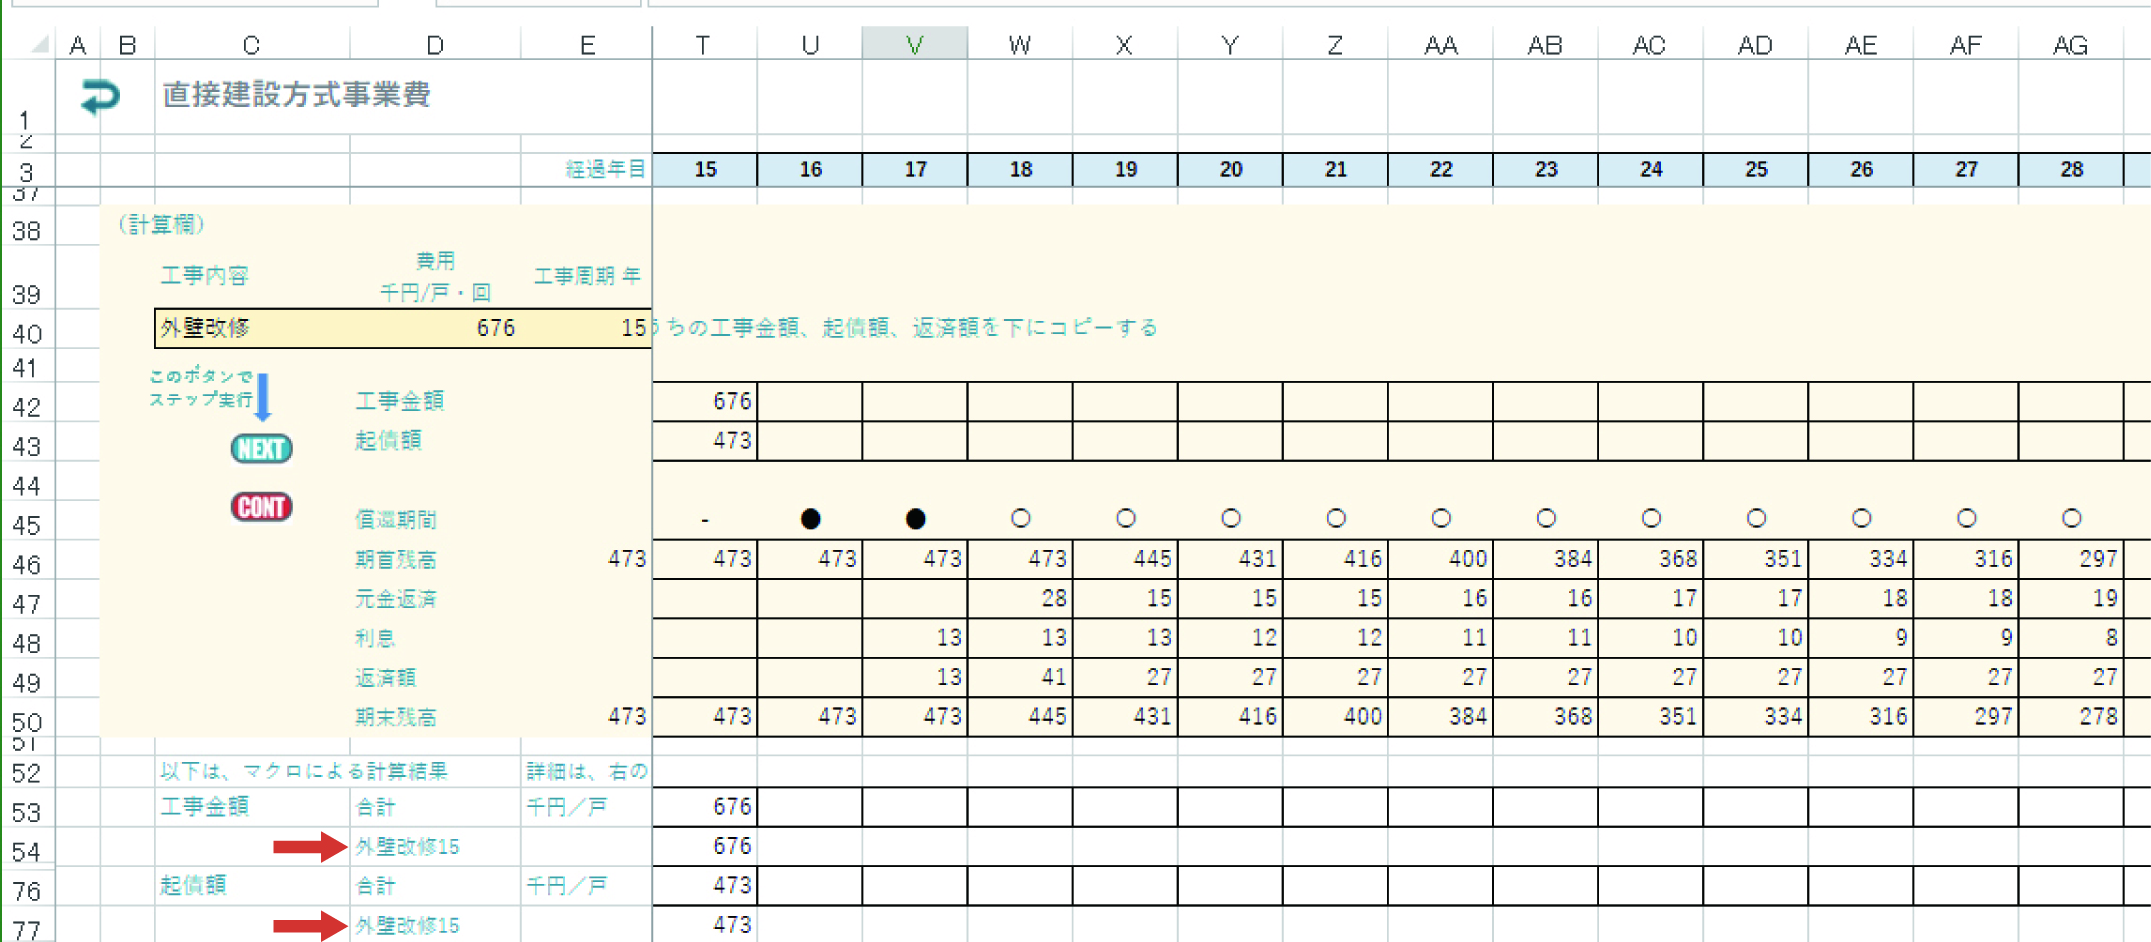The height and width of the screenshot is (942, 2151).
Task: Click the 外壁改修 input cell
Action: [x=252, y=328]
